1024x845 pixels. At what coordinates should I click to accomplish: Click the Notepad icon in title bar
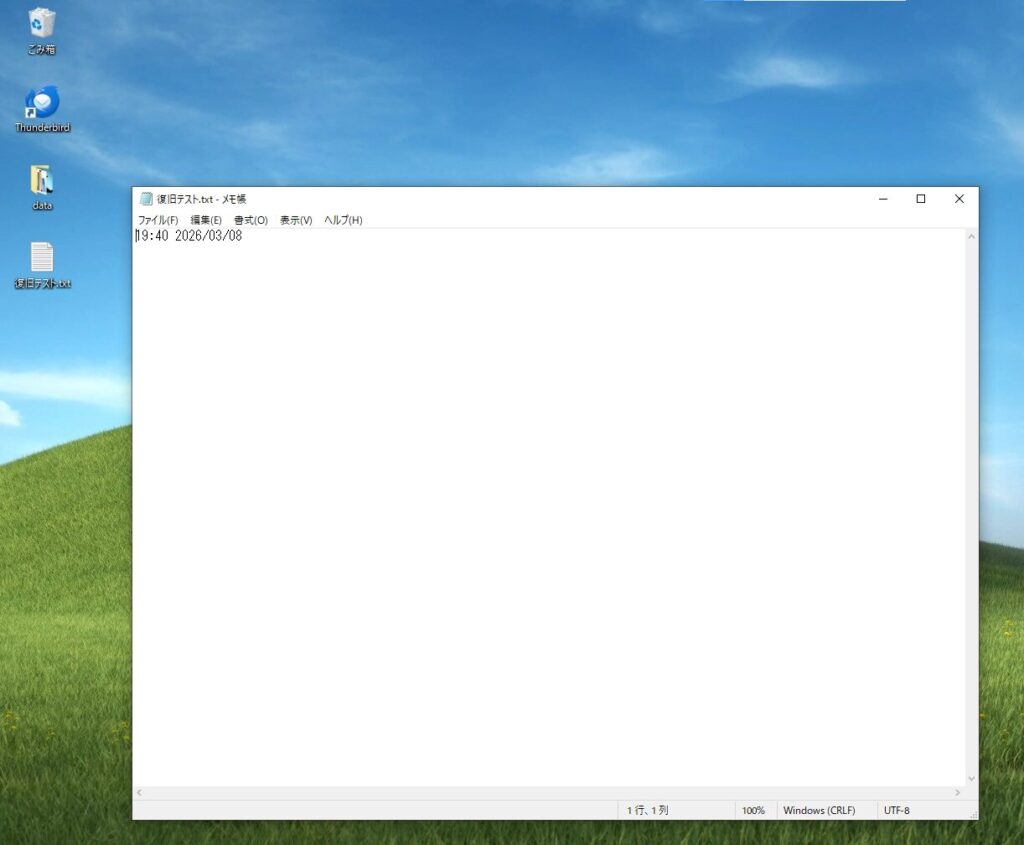click(x=146, y=199)
